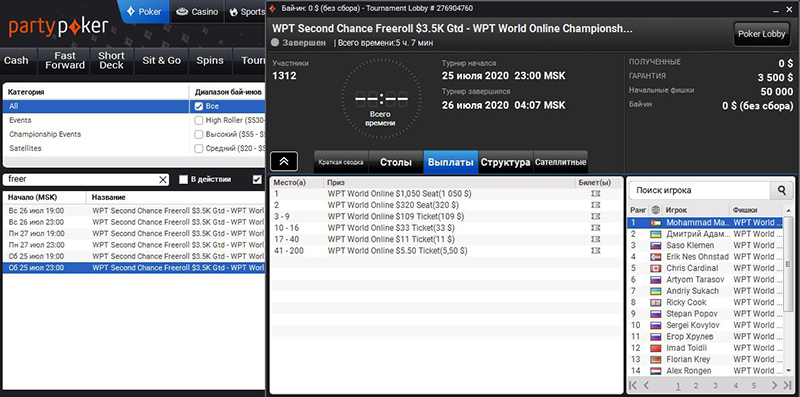Click the Poker Lobby button
The height and width of the screenshot is (397, 800).
coord(761,35)
